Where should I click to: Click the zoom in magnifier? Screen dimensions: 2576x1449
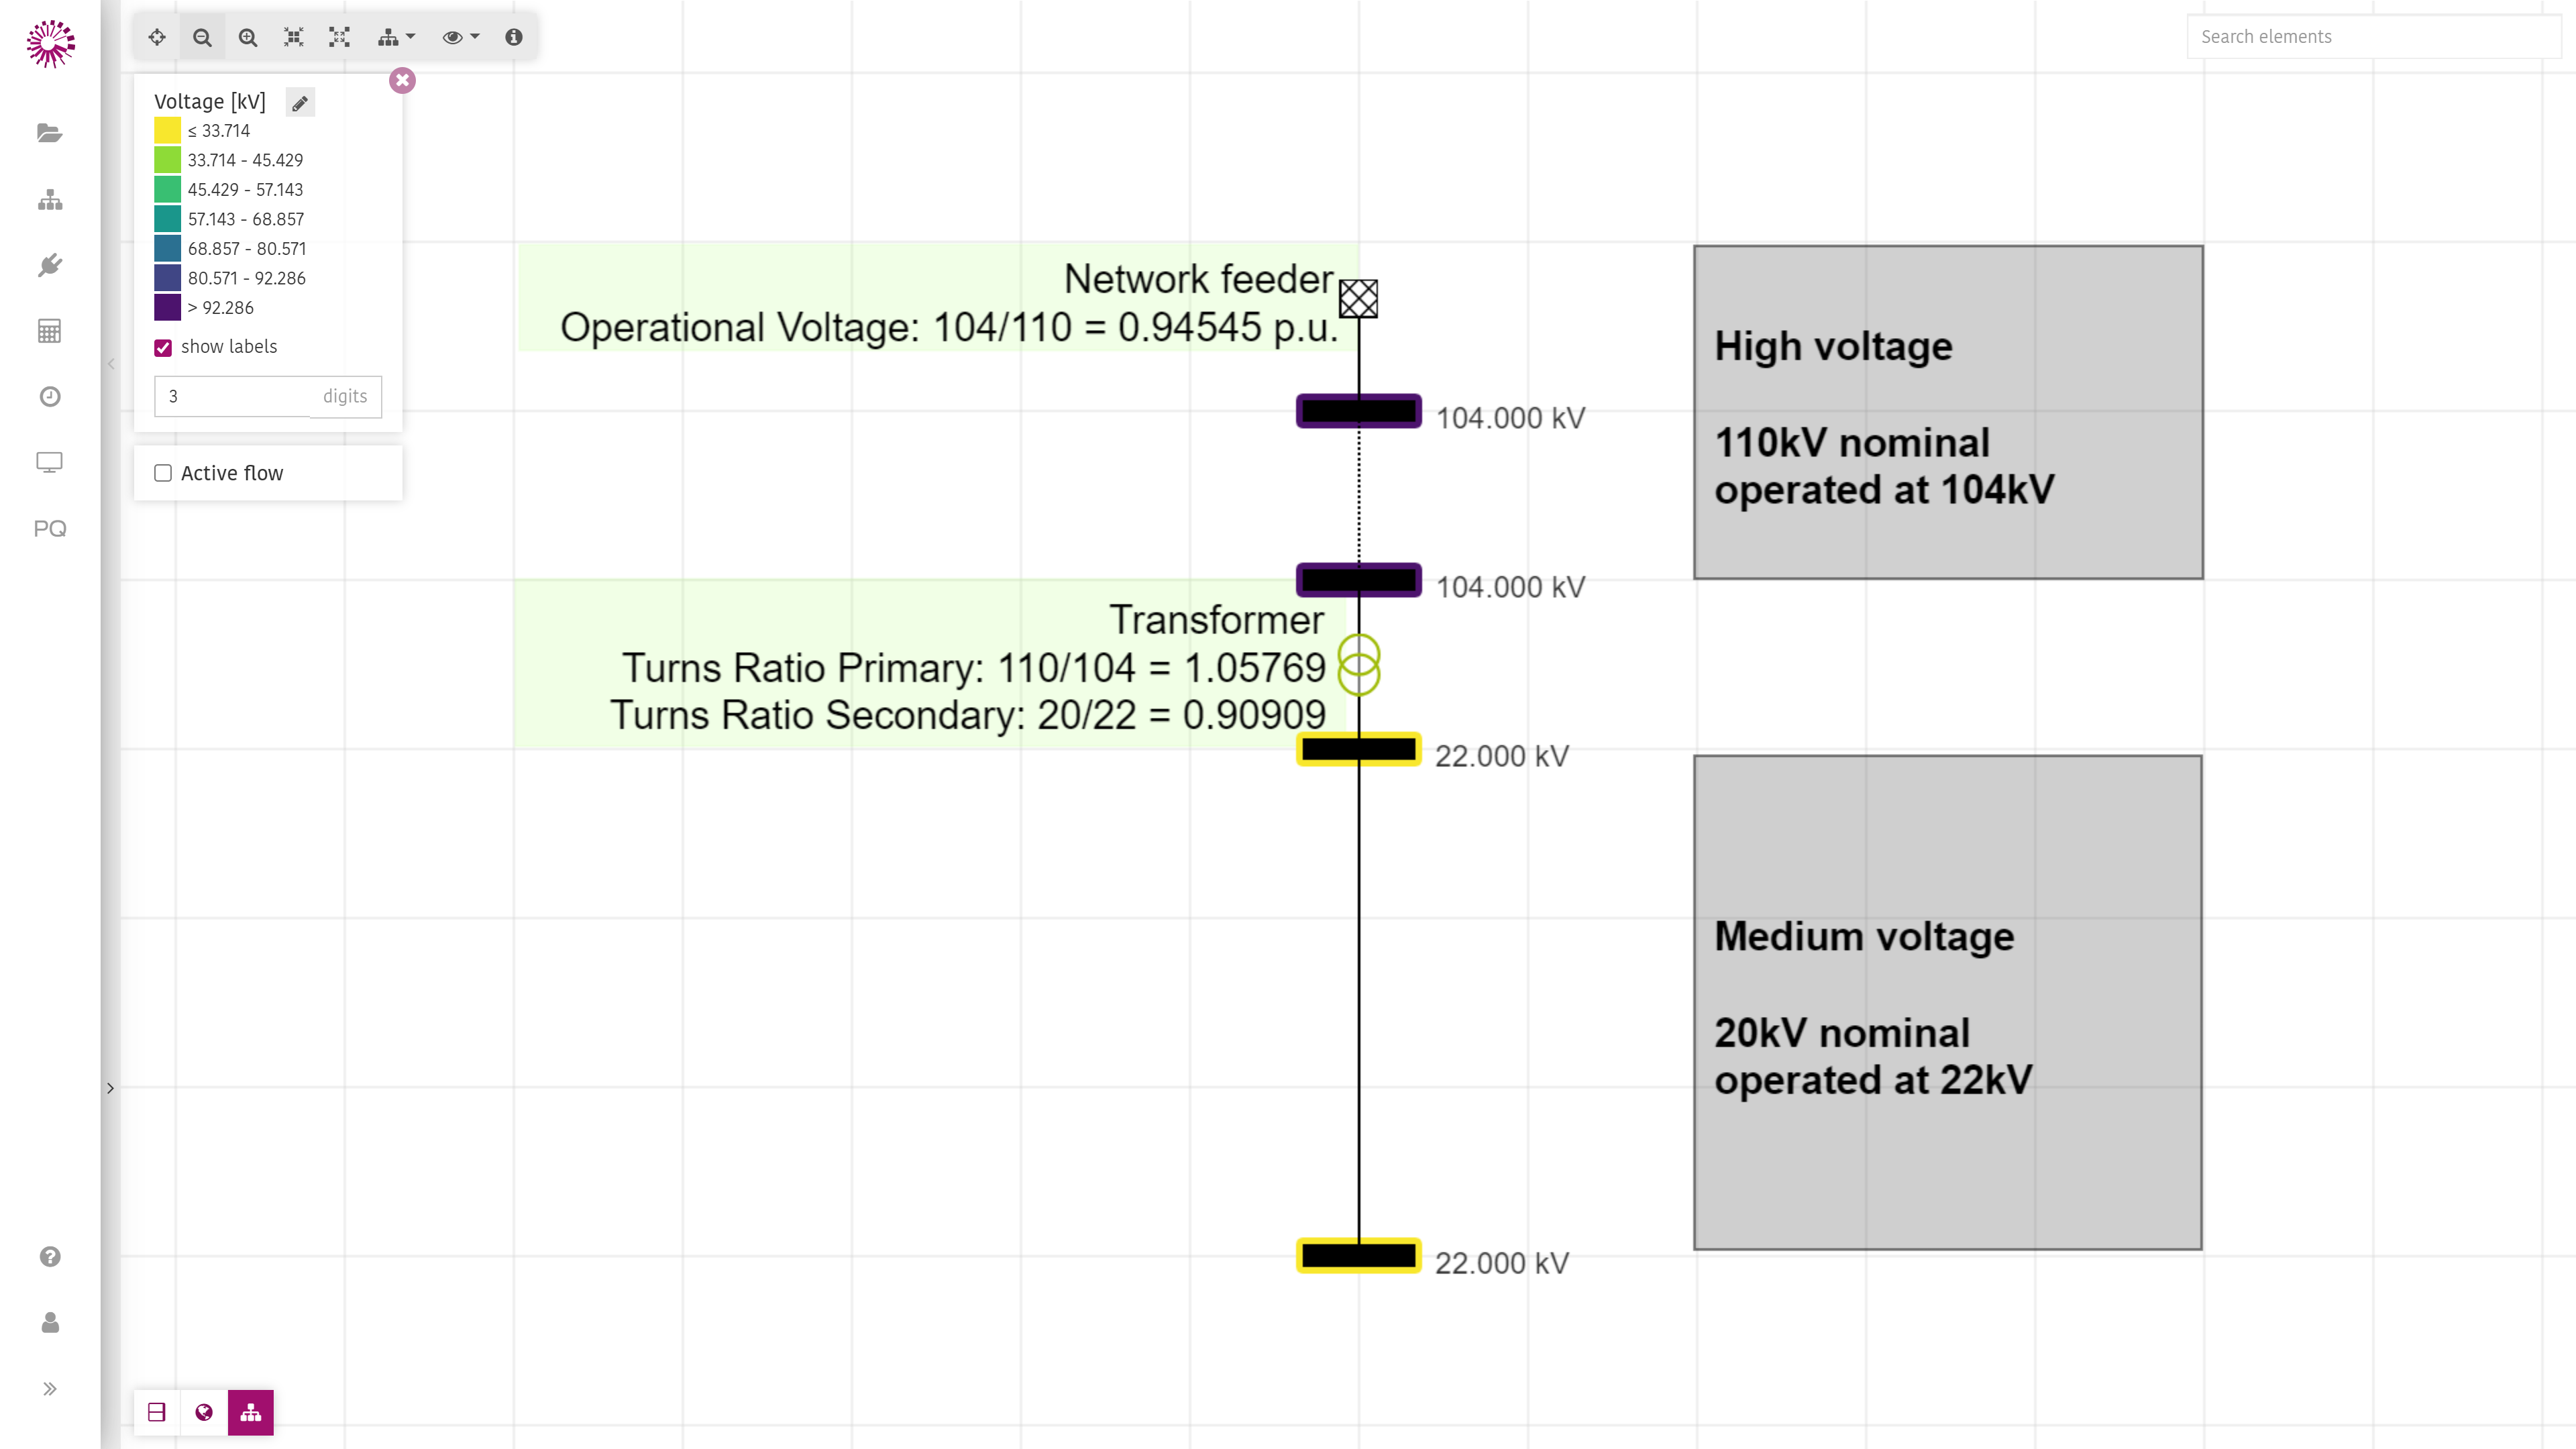pyautogui.click(x=248, y=37)
